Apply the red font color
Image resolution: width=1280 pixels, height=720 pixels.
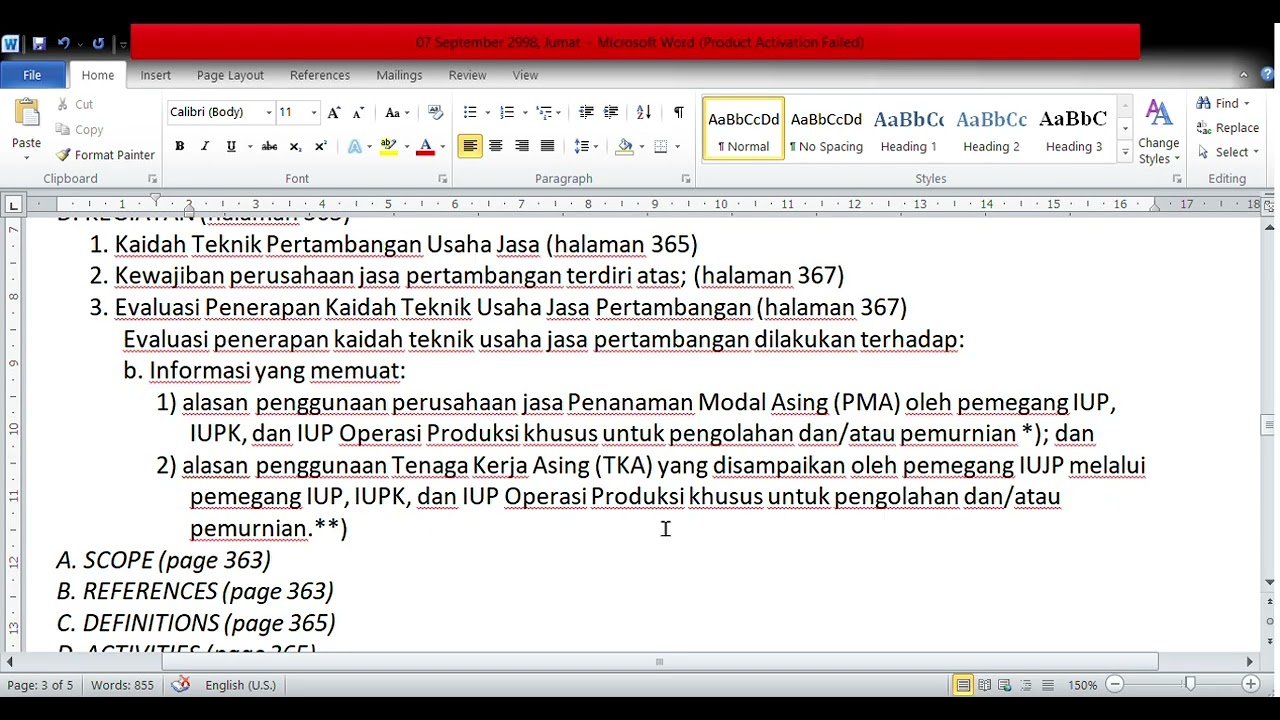(425, 146)
